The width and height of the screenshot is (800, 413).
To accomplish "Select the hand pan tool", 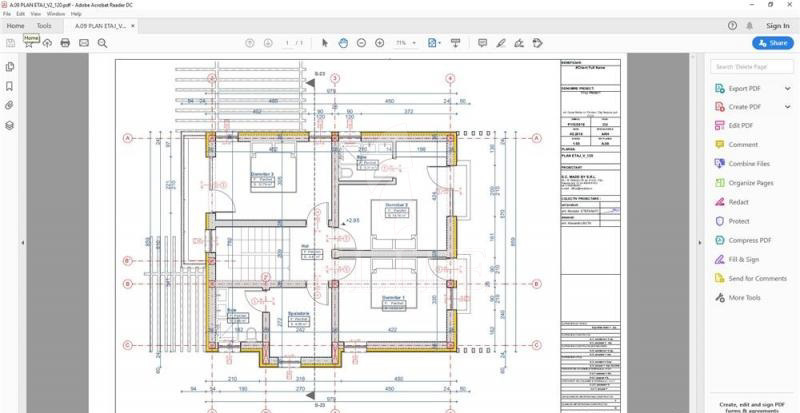I will 343,43.
